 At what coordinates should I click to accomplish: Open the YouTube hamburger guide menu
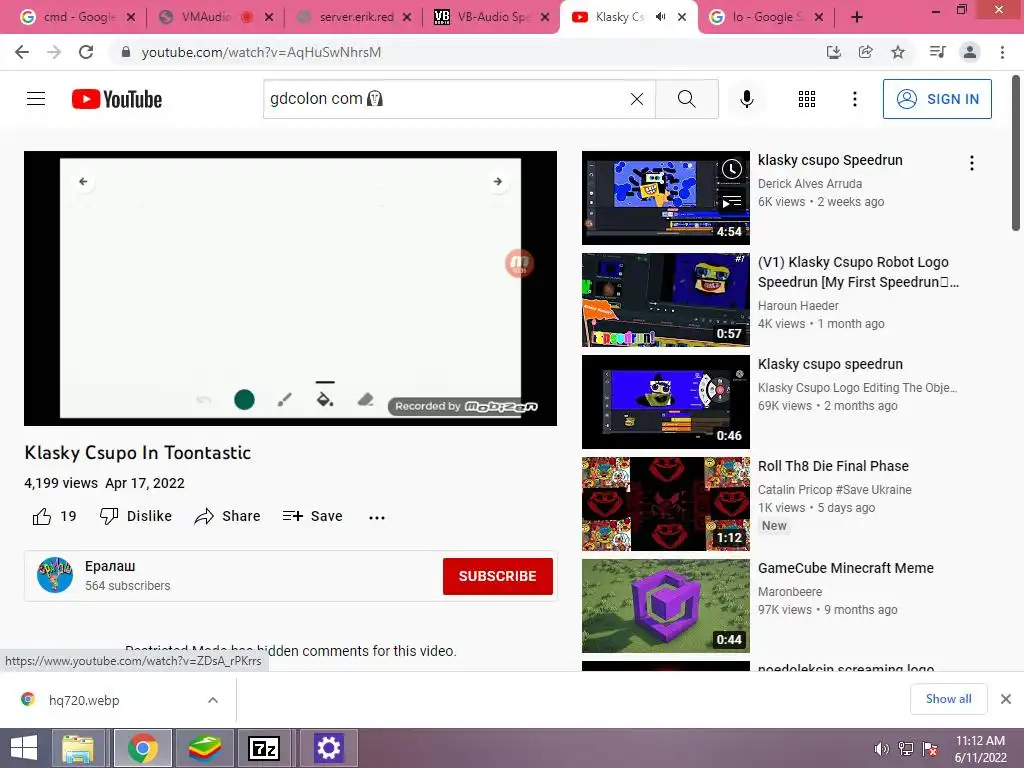(36, 99)
